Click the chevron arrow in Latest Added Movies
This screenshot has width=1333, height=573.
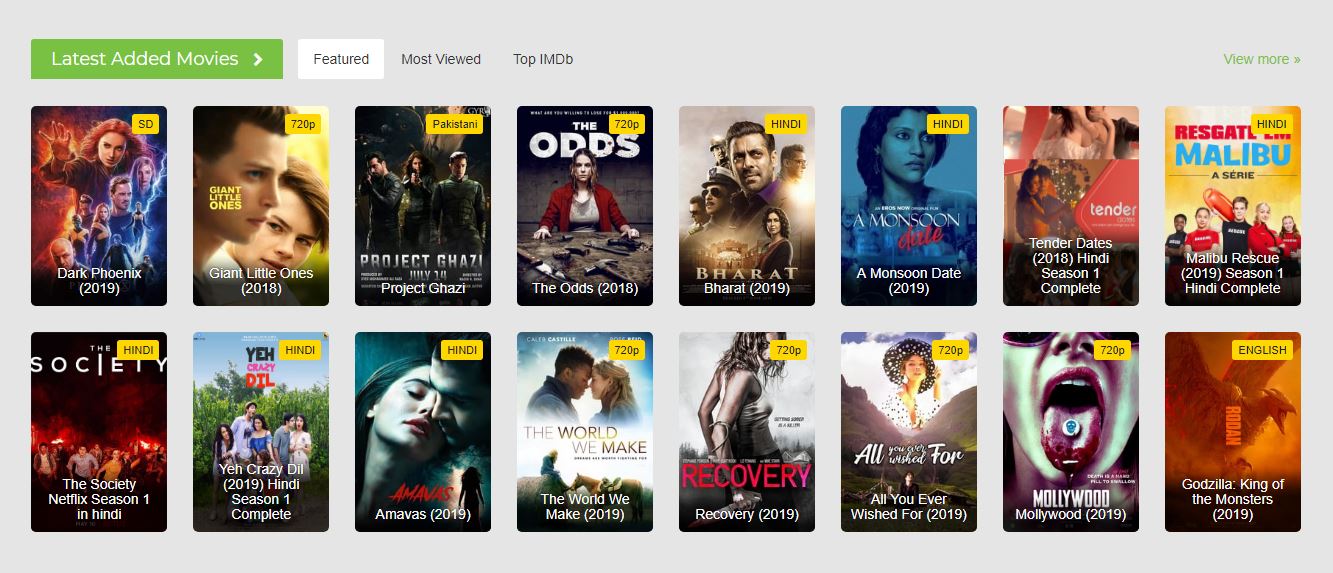[x=258, y=59]
